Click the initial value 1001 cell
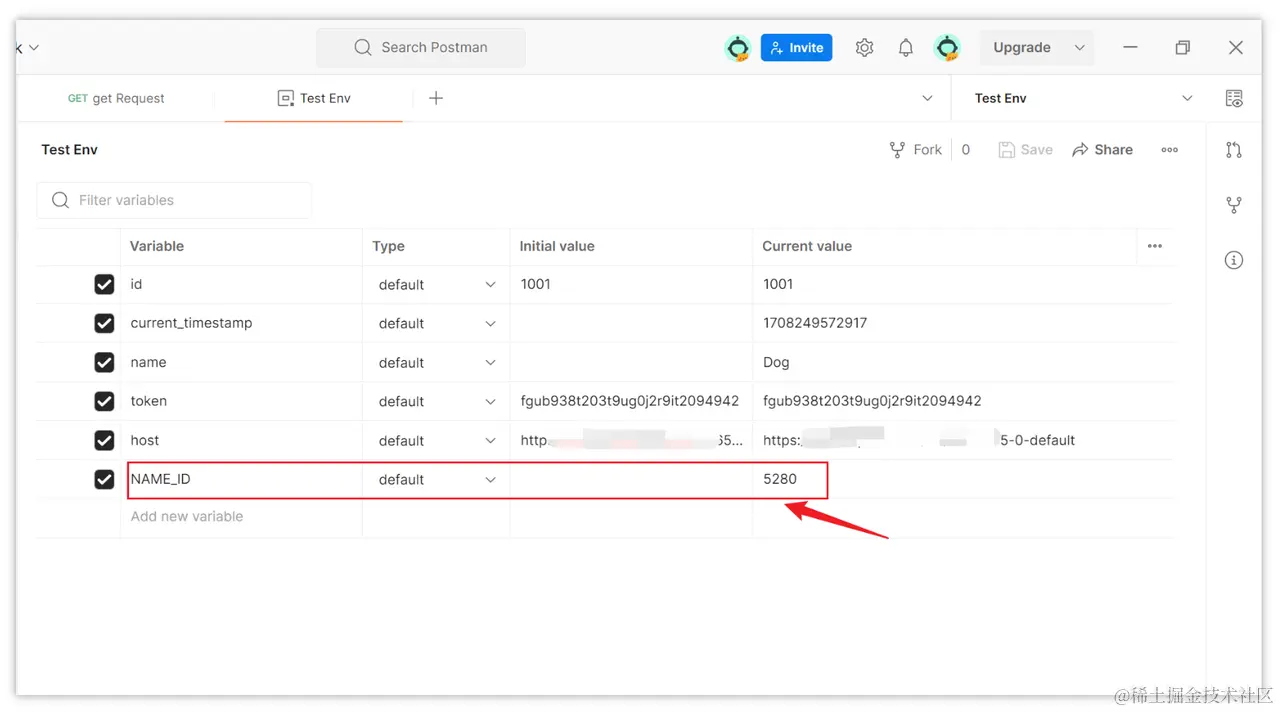The height and width of the screenshot is (712, 1280). click(x=631, y=285)
